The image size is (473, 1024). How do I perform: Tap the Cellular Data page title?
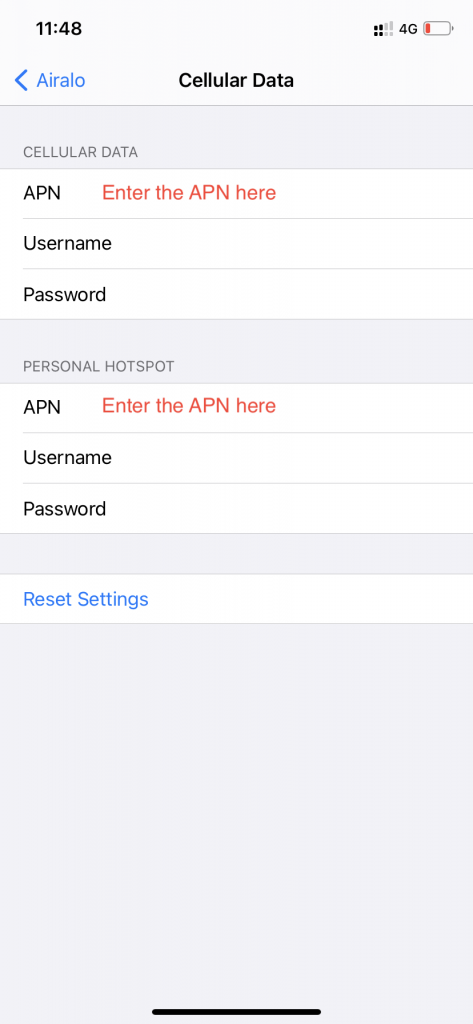[x=236, y=81]
